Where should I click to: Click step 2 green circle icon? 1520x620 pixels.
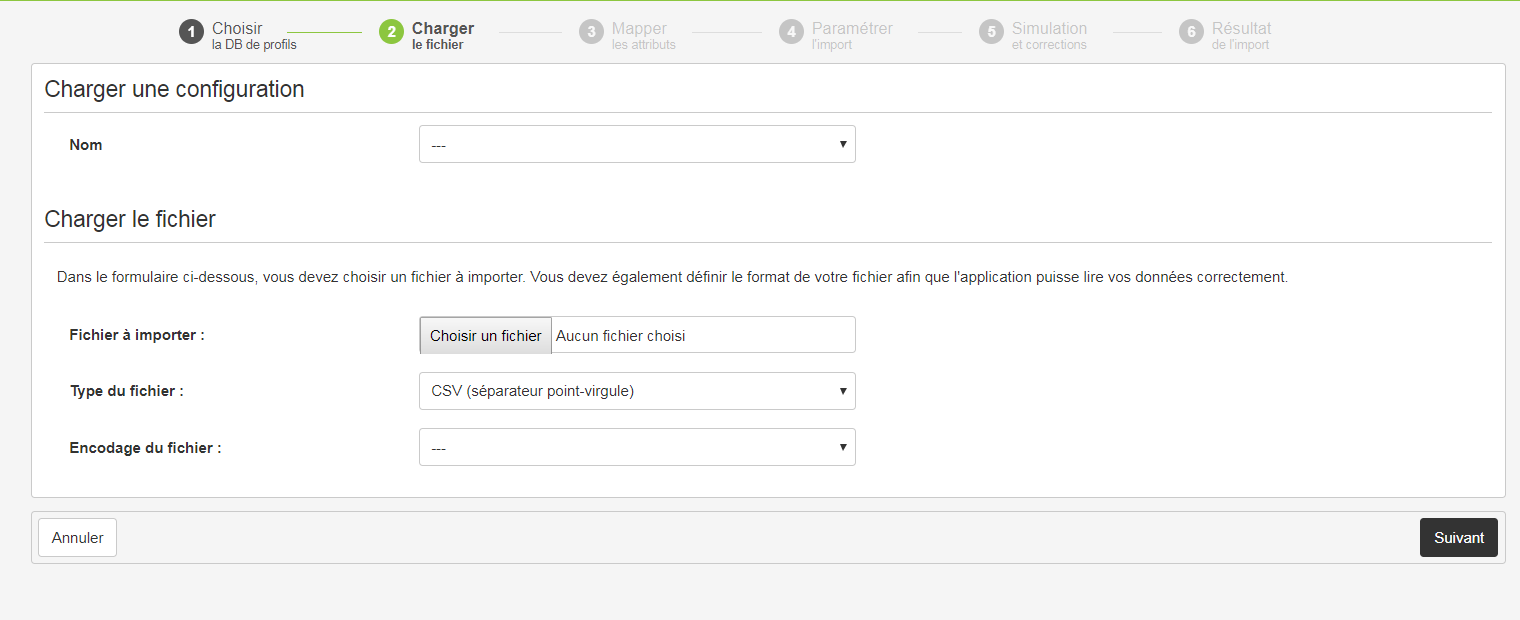pyautogui.click(x=391, y=32)
